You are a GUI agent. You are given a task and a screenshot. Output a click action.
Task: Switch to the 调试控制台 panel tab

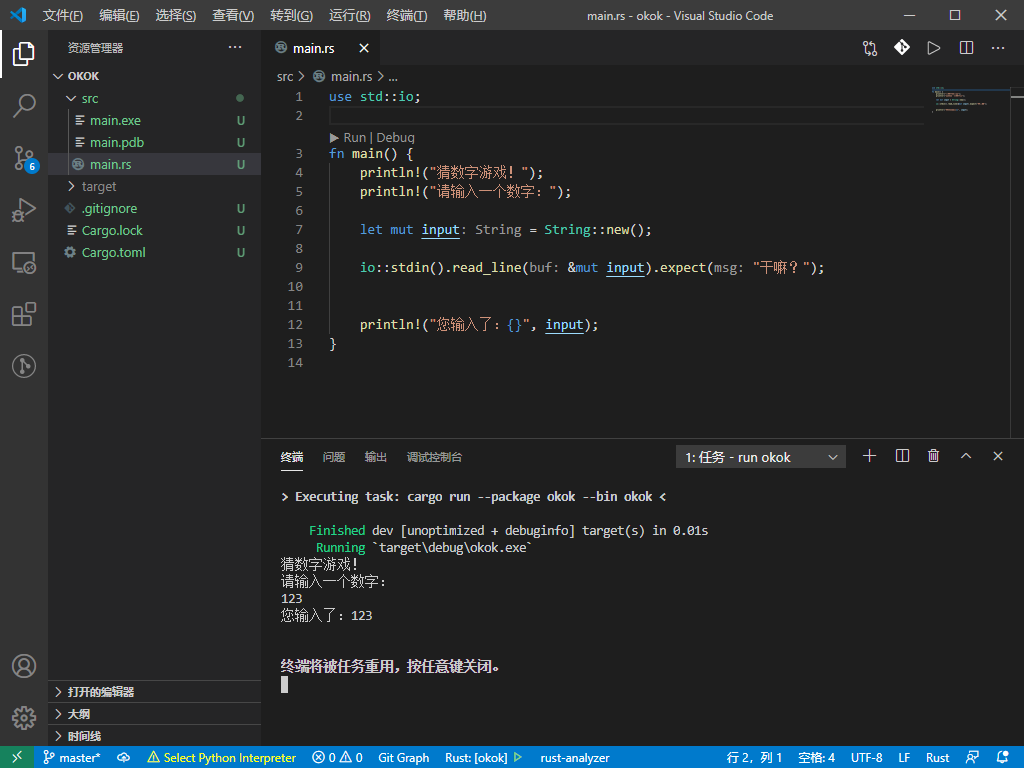click(434, 456)
